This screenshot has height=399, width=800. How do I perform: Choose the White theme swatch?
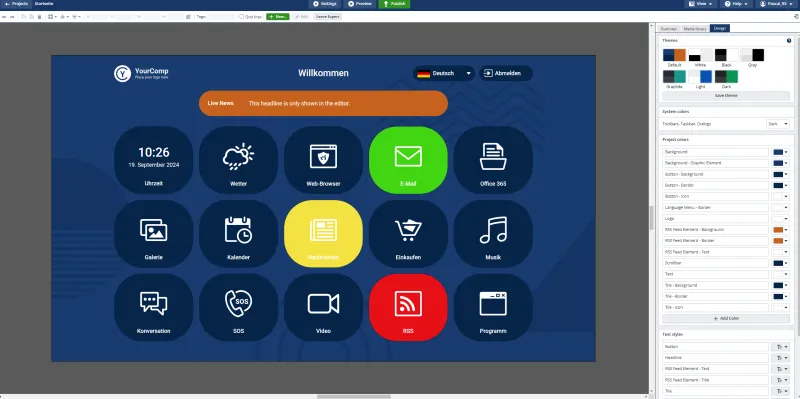[x=700, y=55]
